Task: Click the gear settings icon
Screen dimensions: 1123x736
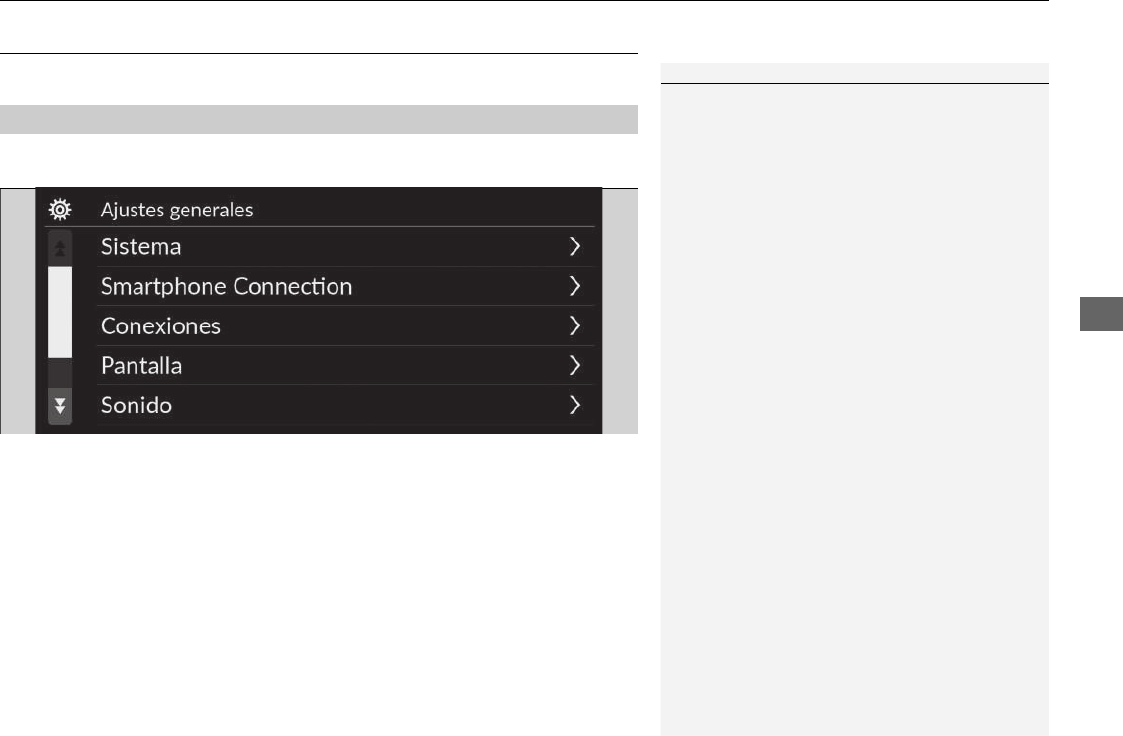Action: (x=60, y=209)
